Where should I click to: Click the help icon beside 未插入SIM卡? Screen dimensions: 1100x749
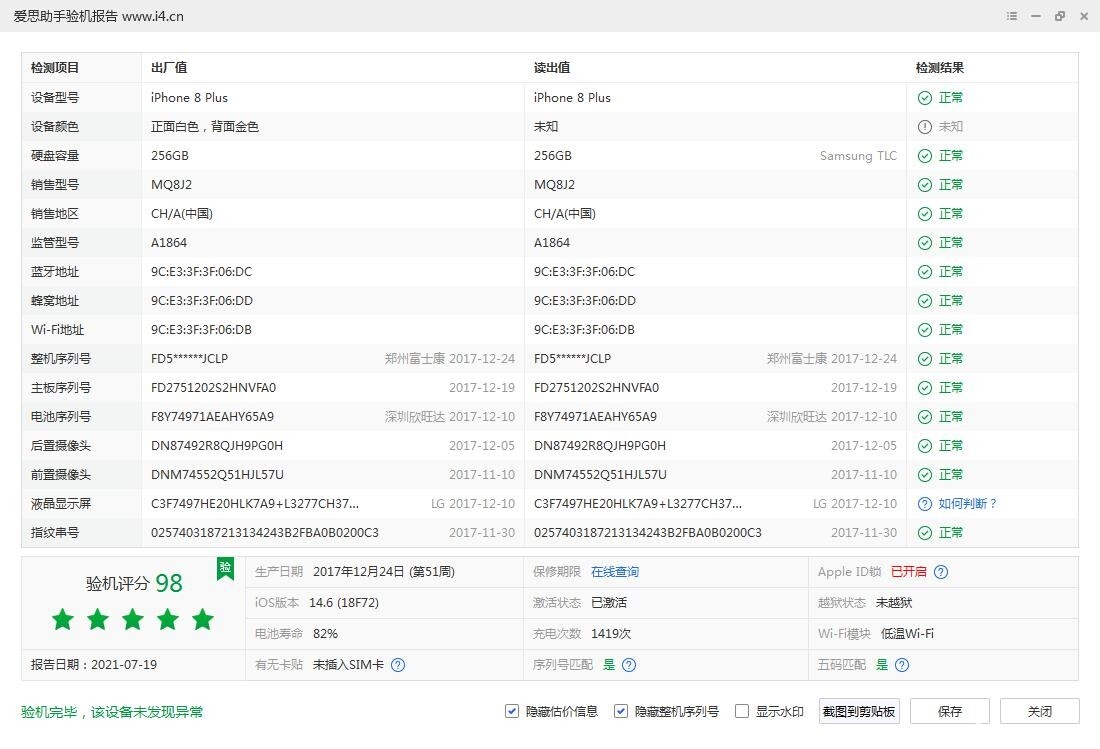click(398, 665)
